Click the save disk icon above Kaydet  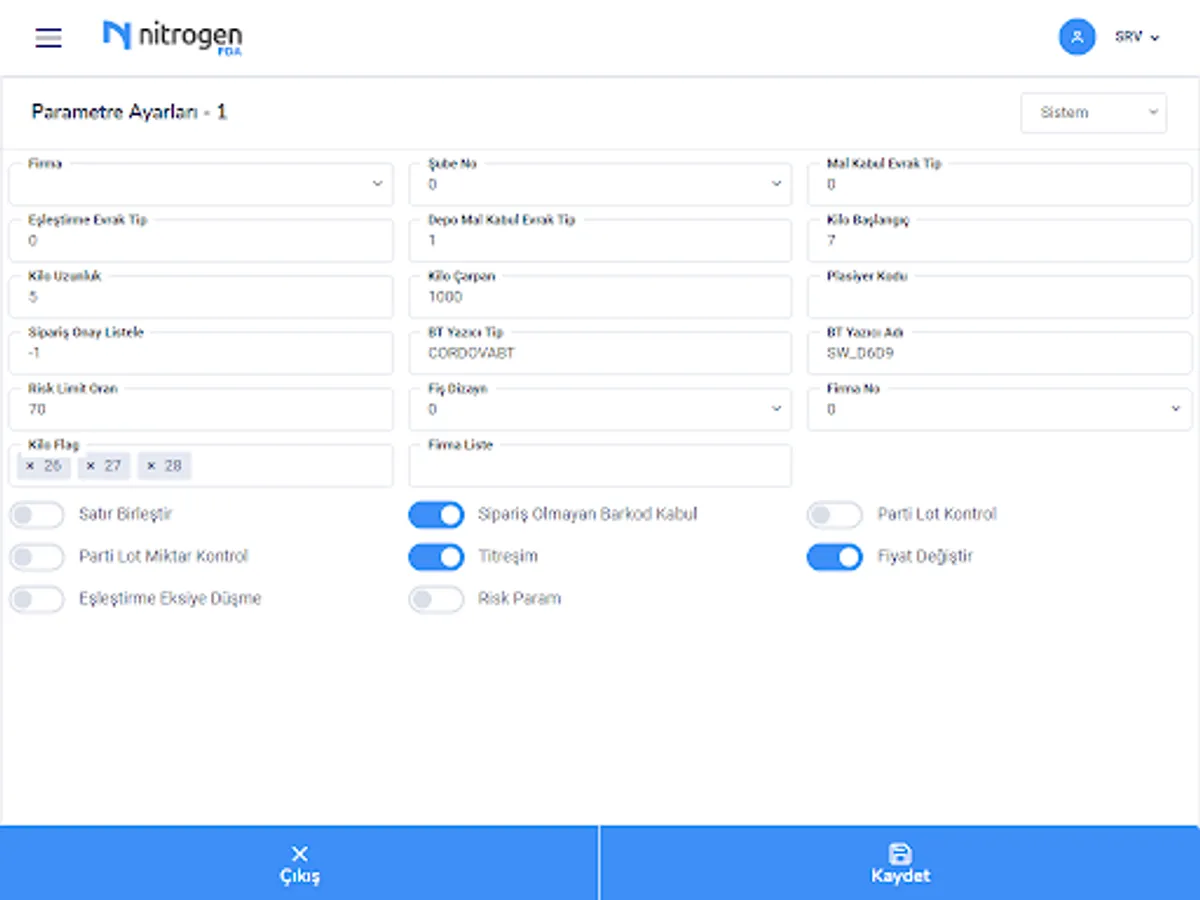[901, 849]
